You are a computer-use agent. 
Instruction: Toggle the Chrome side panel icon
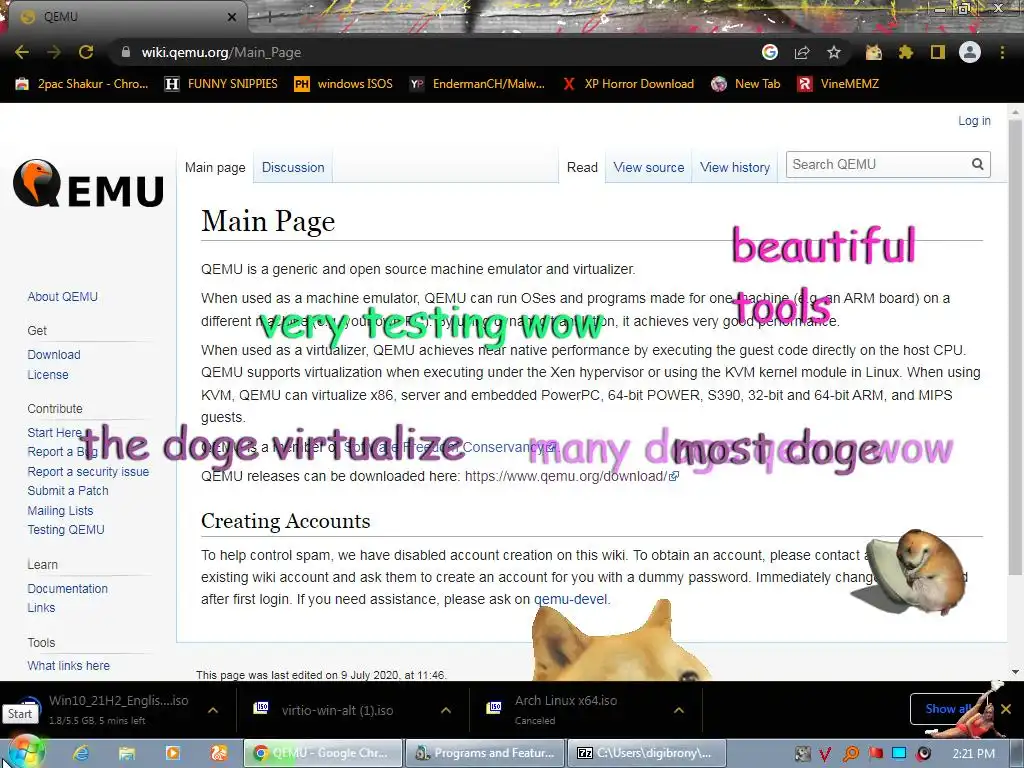[x=938, y=52]
